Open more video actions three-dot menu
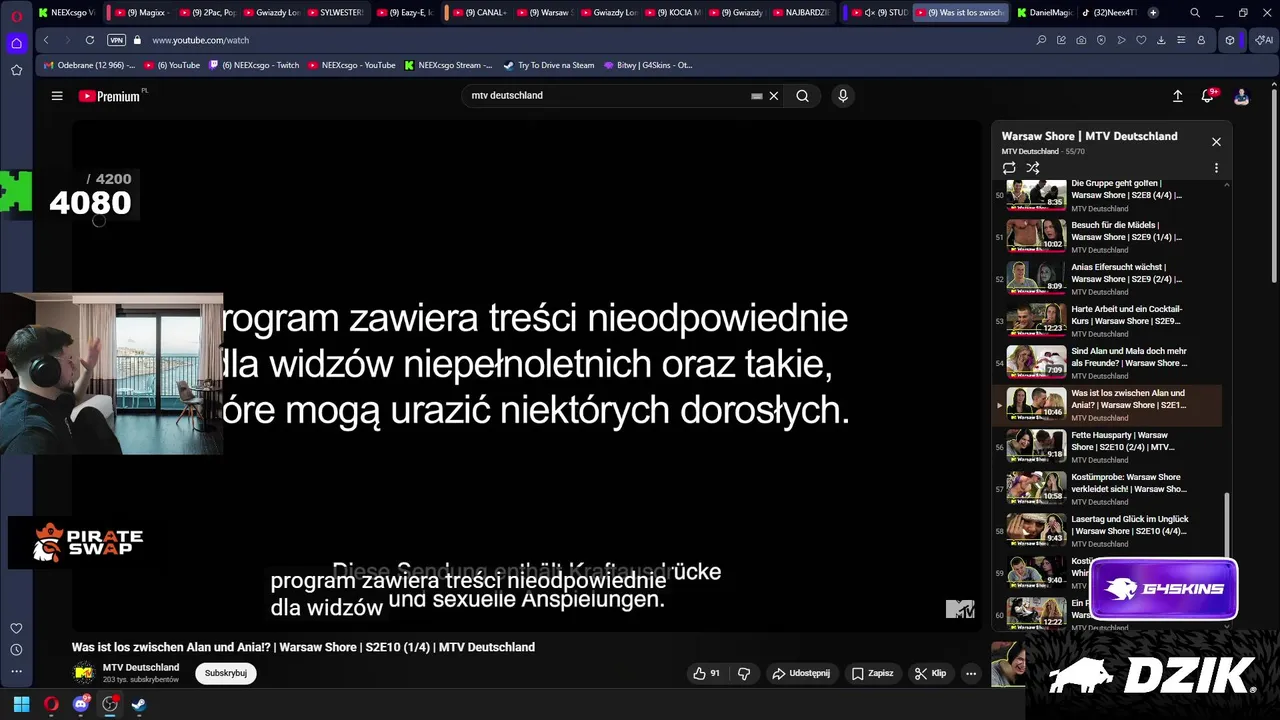The image size is (1280, 720). [x=970, y=674]
